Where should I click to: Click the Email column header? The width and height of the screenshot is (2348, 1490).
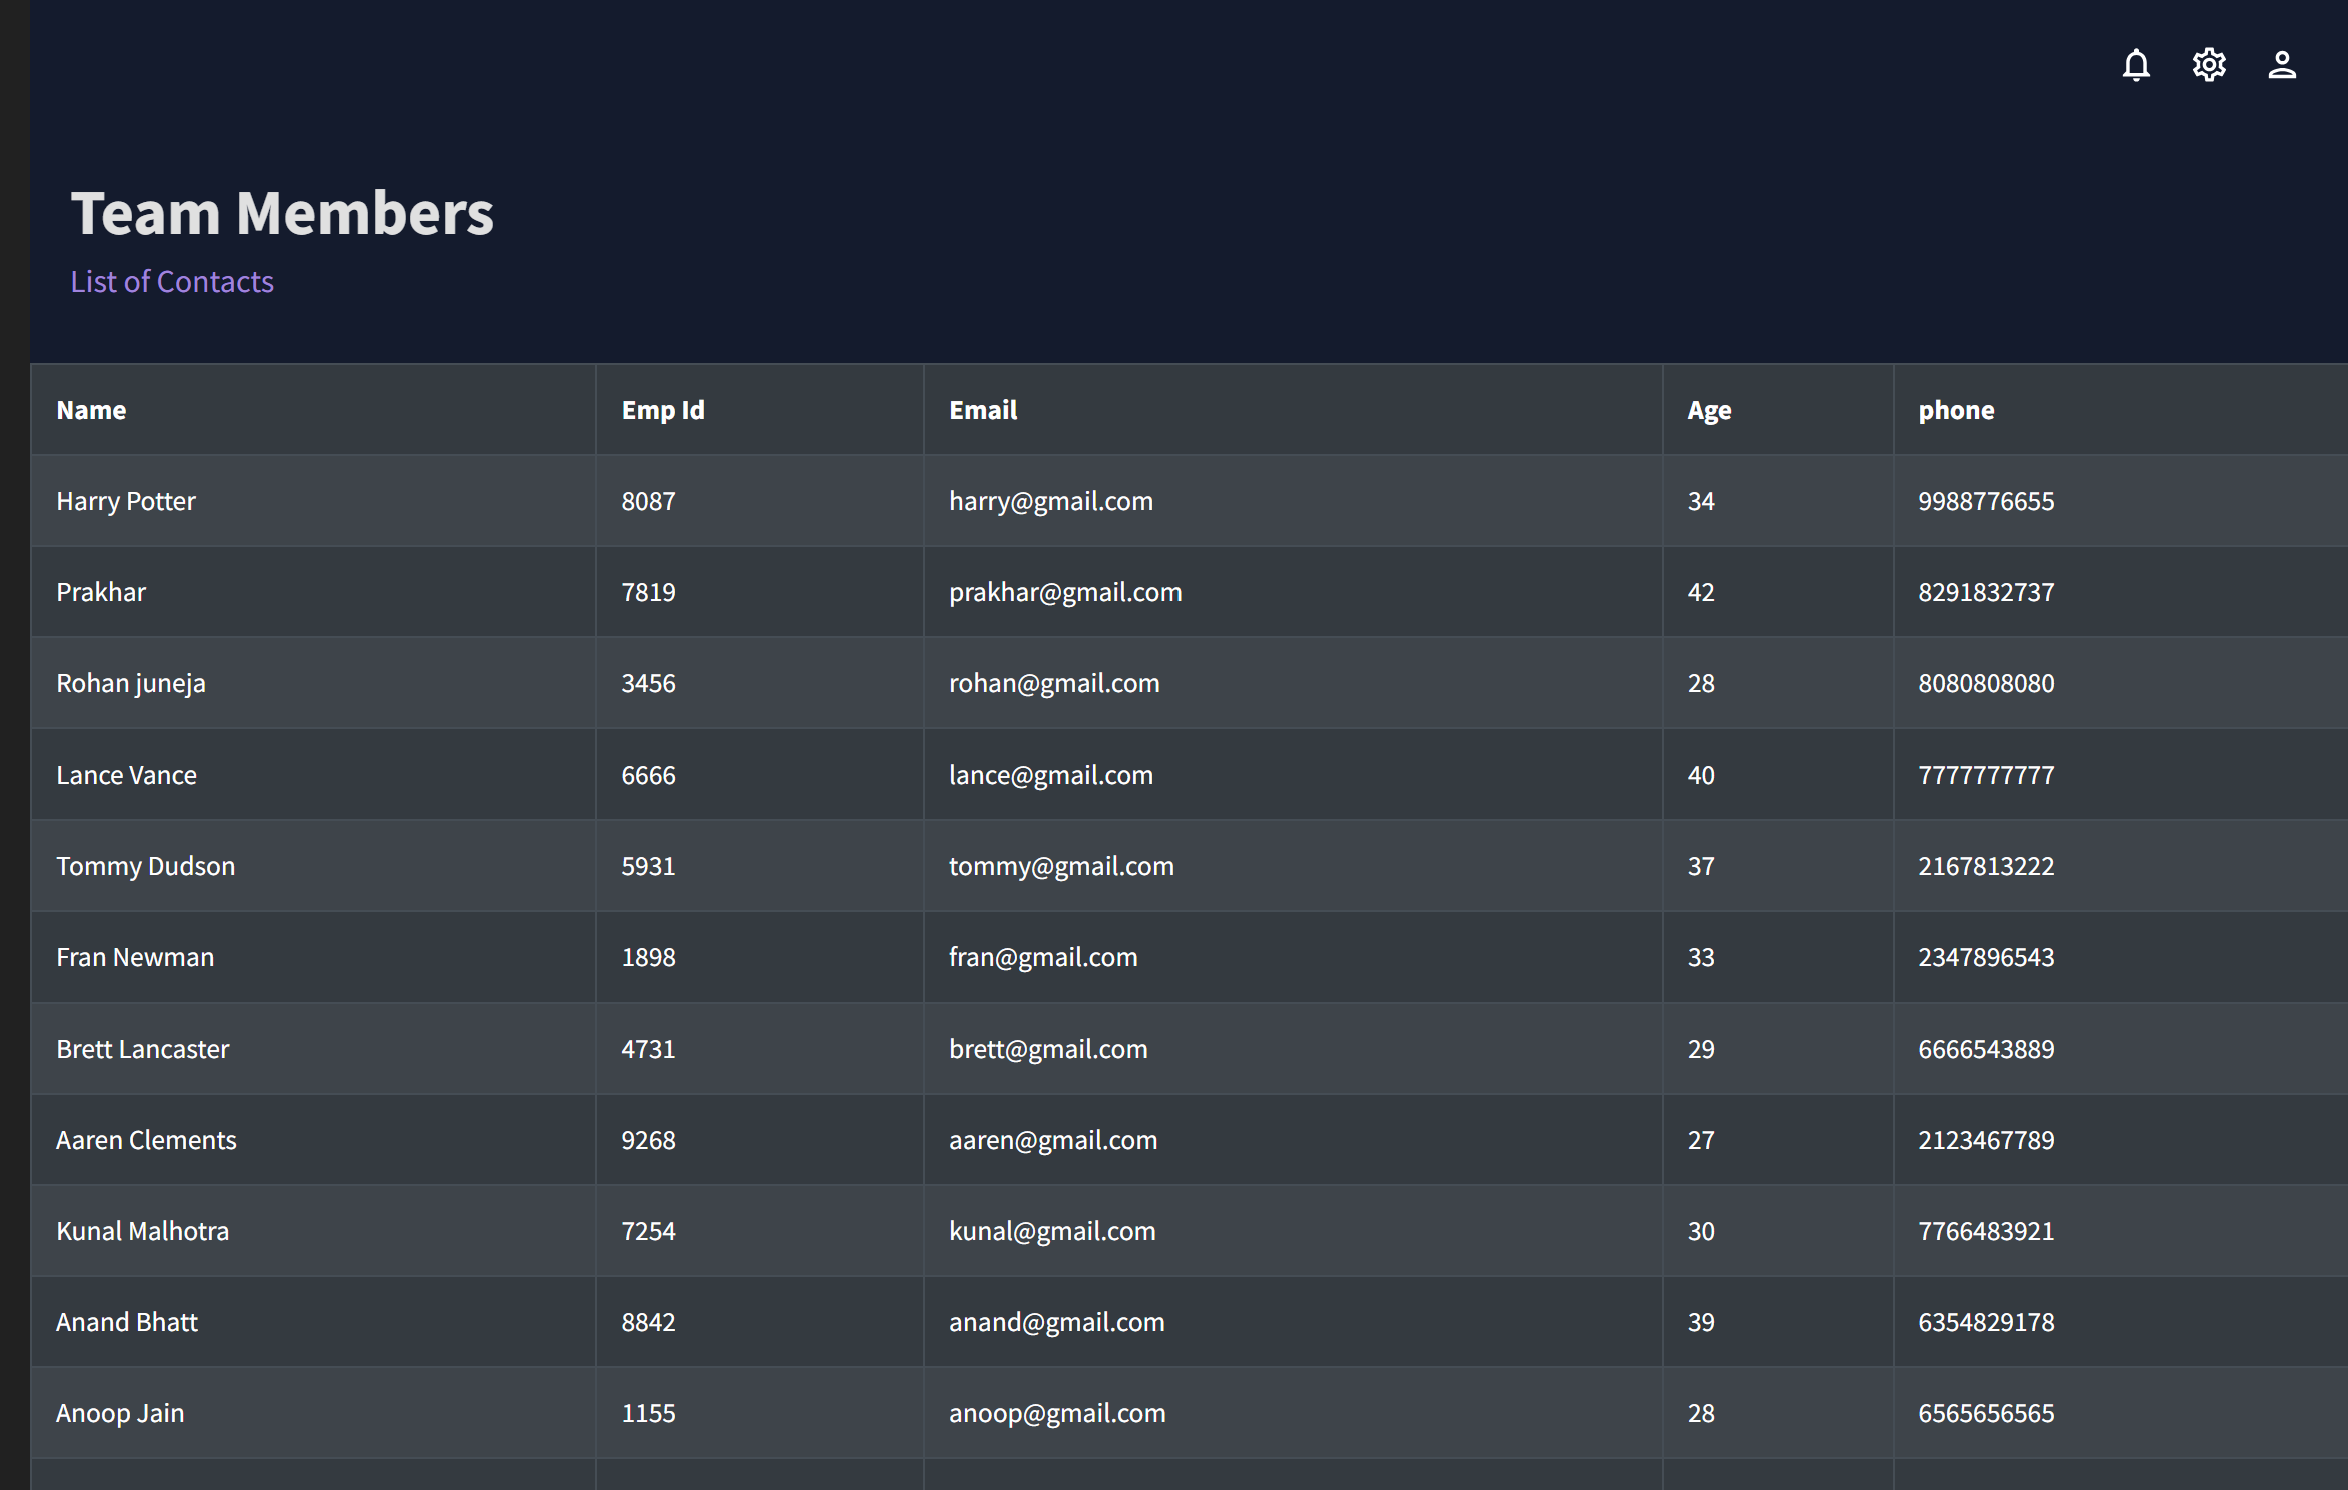click(x=983, y=410)
